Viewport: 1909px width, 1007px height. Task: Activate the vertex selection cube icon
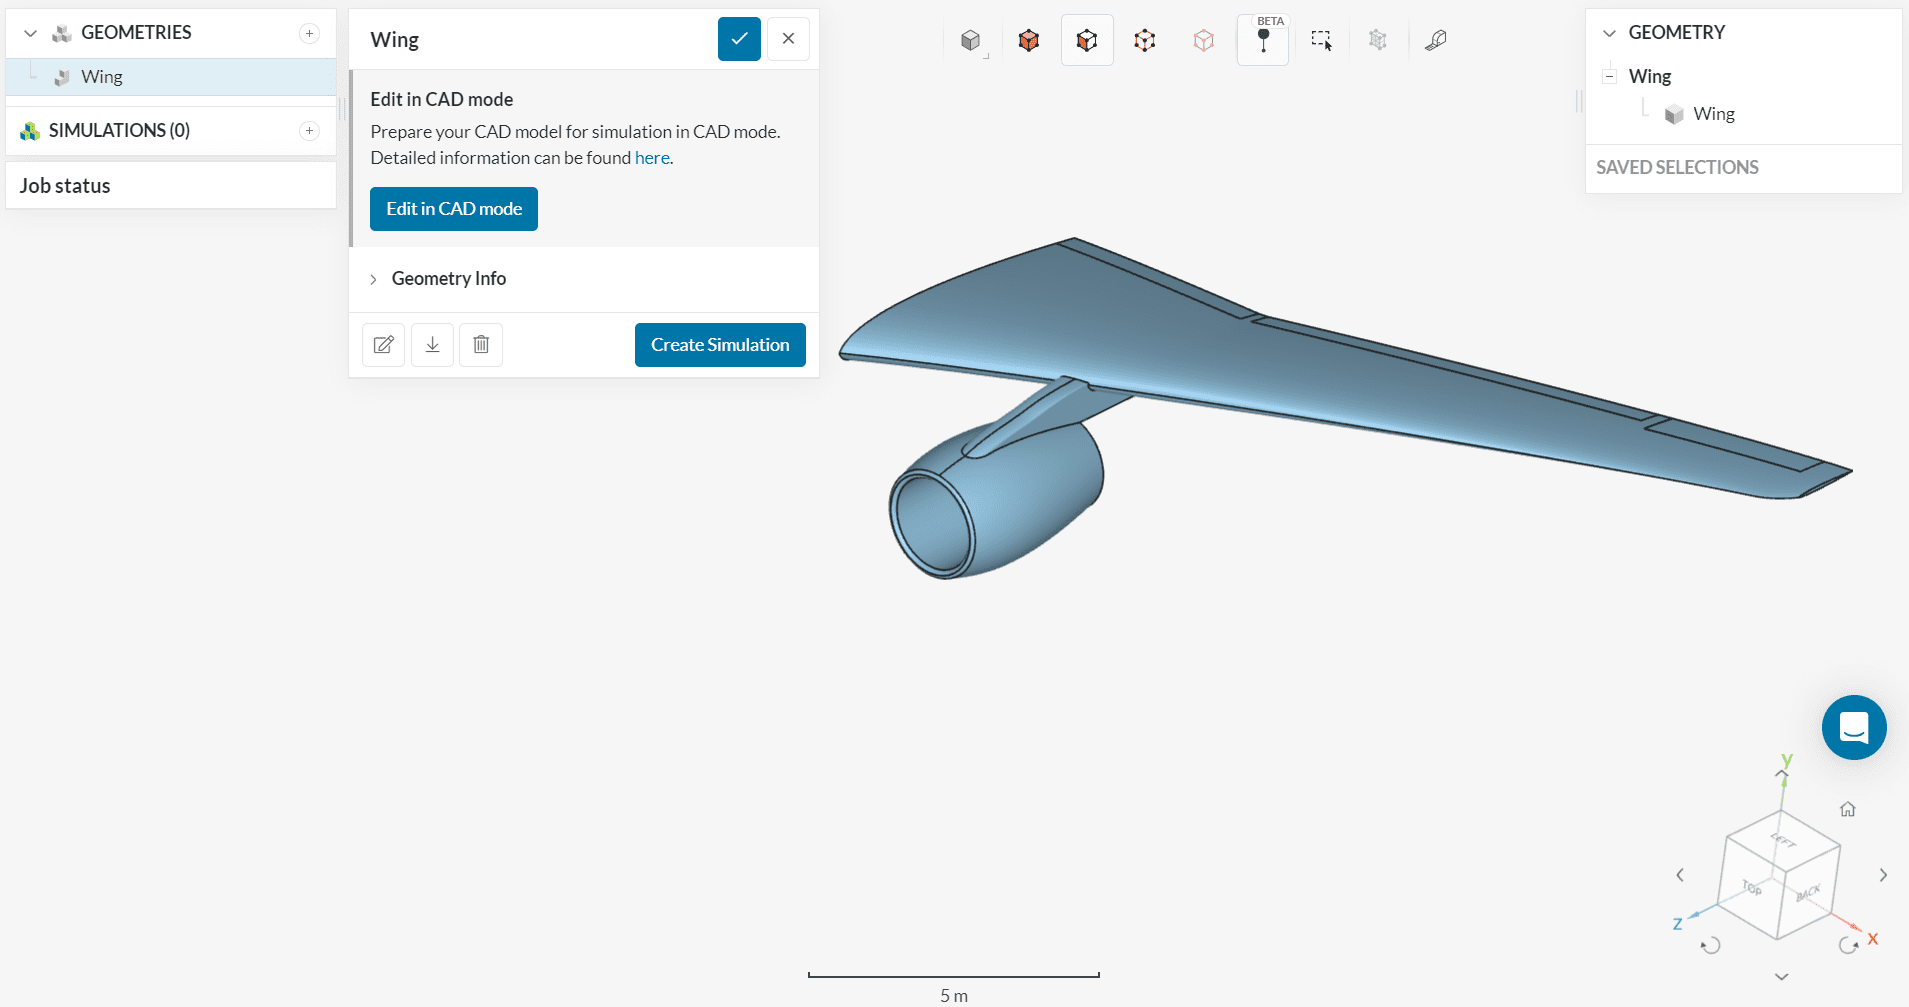(x=1145, y=40)
